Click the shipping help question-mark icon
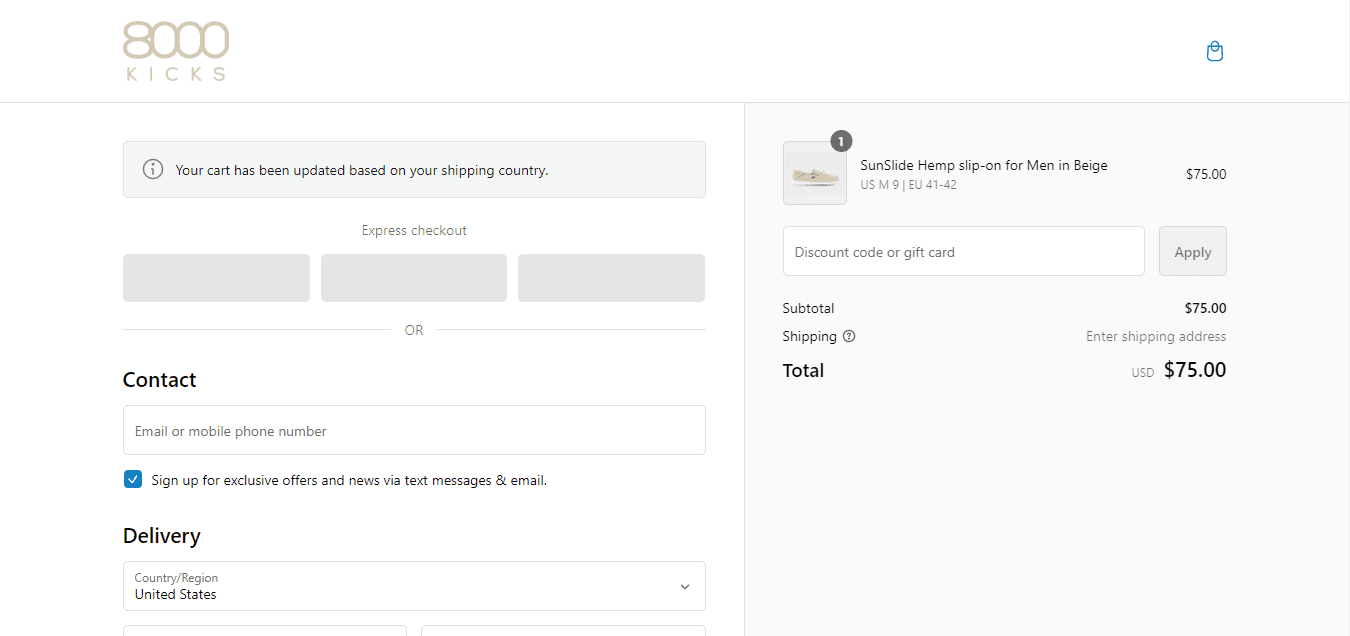 [849, 336]
